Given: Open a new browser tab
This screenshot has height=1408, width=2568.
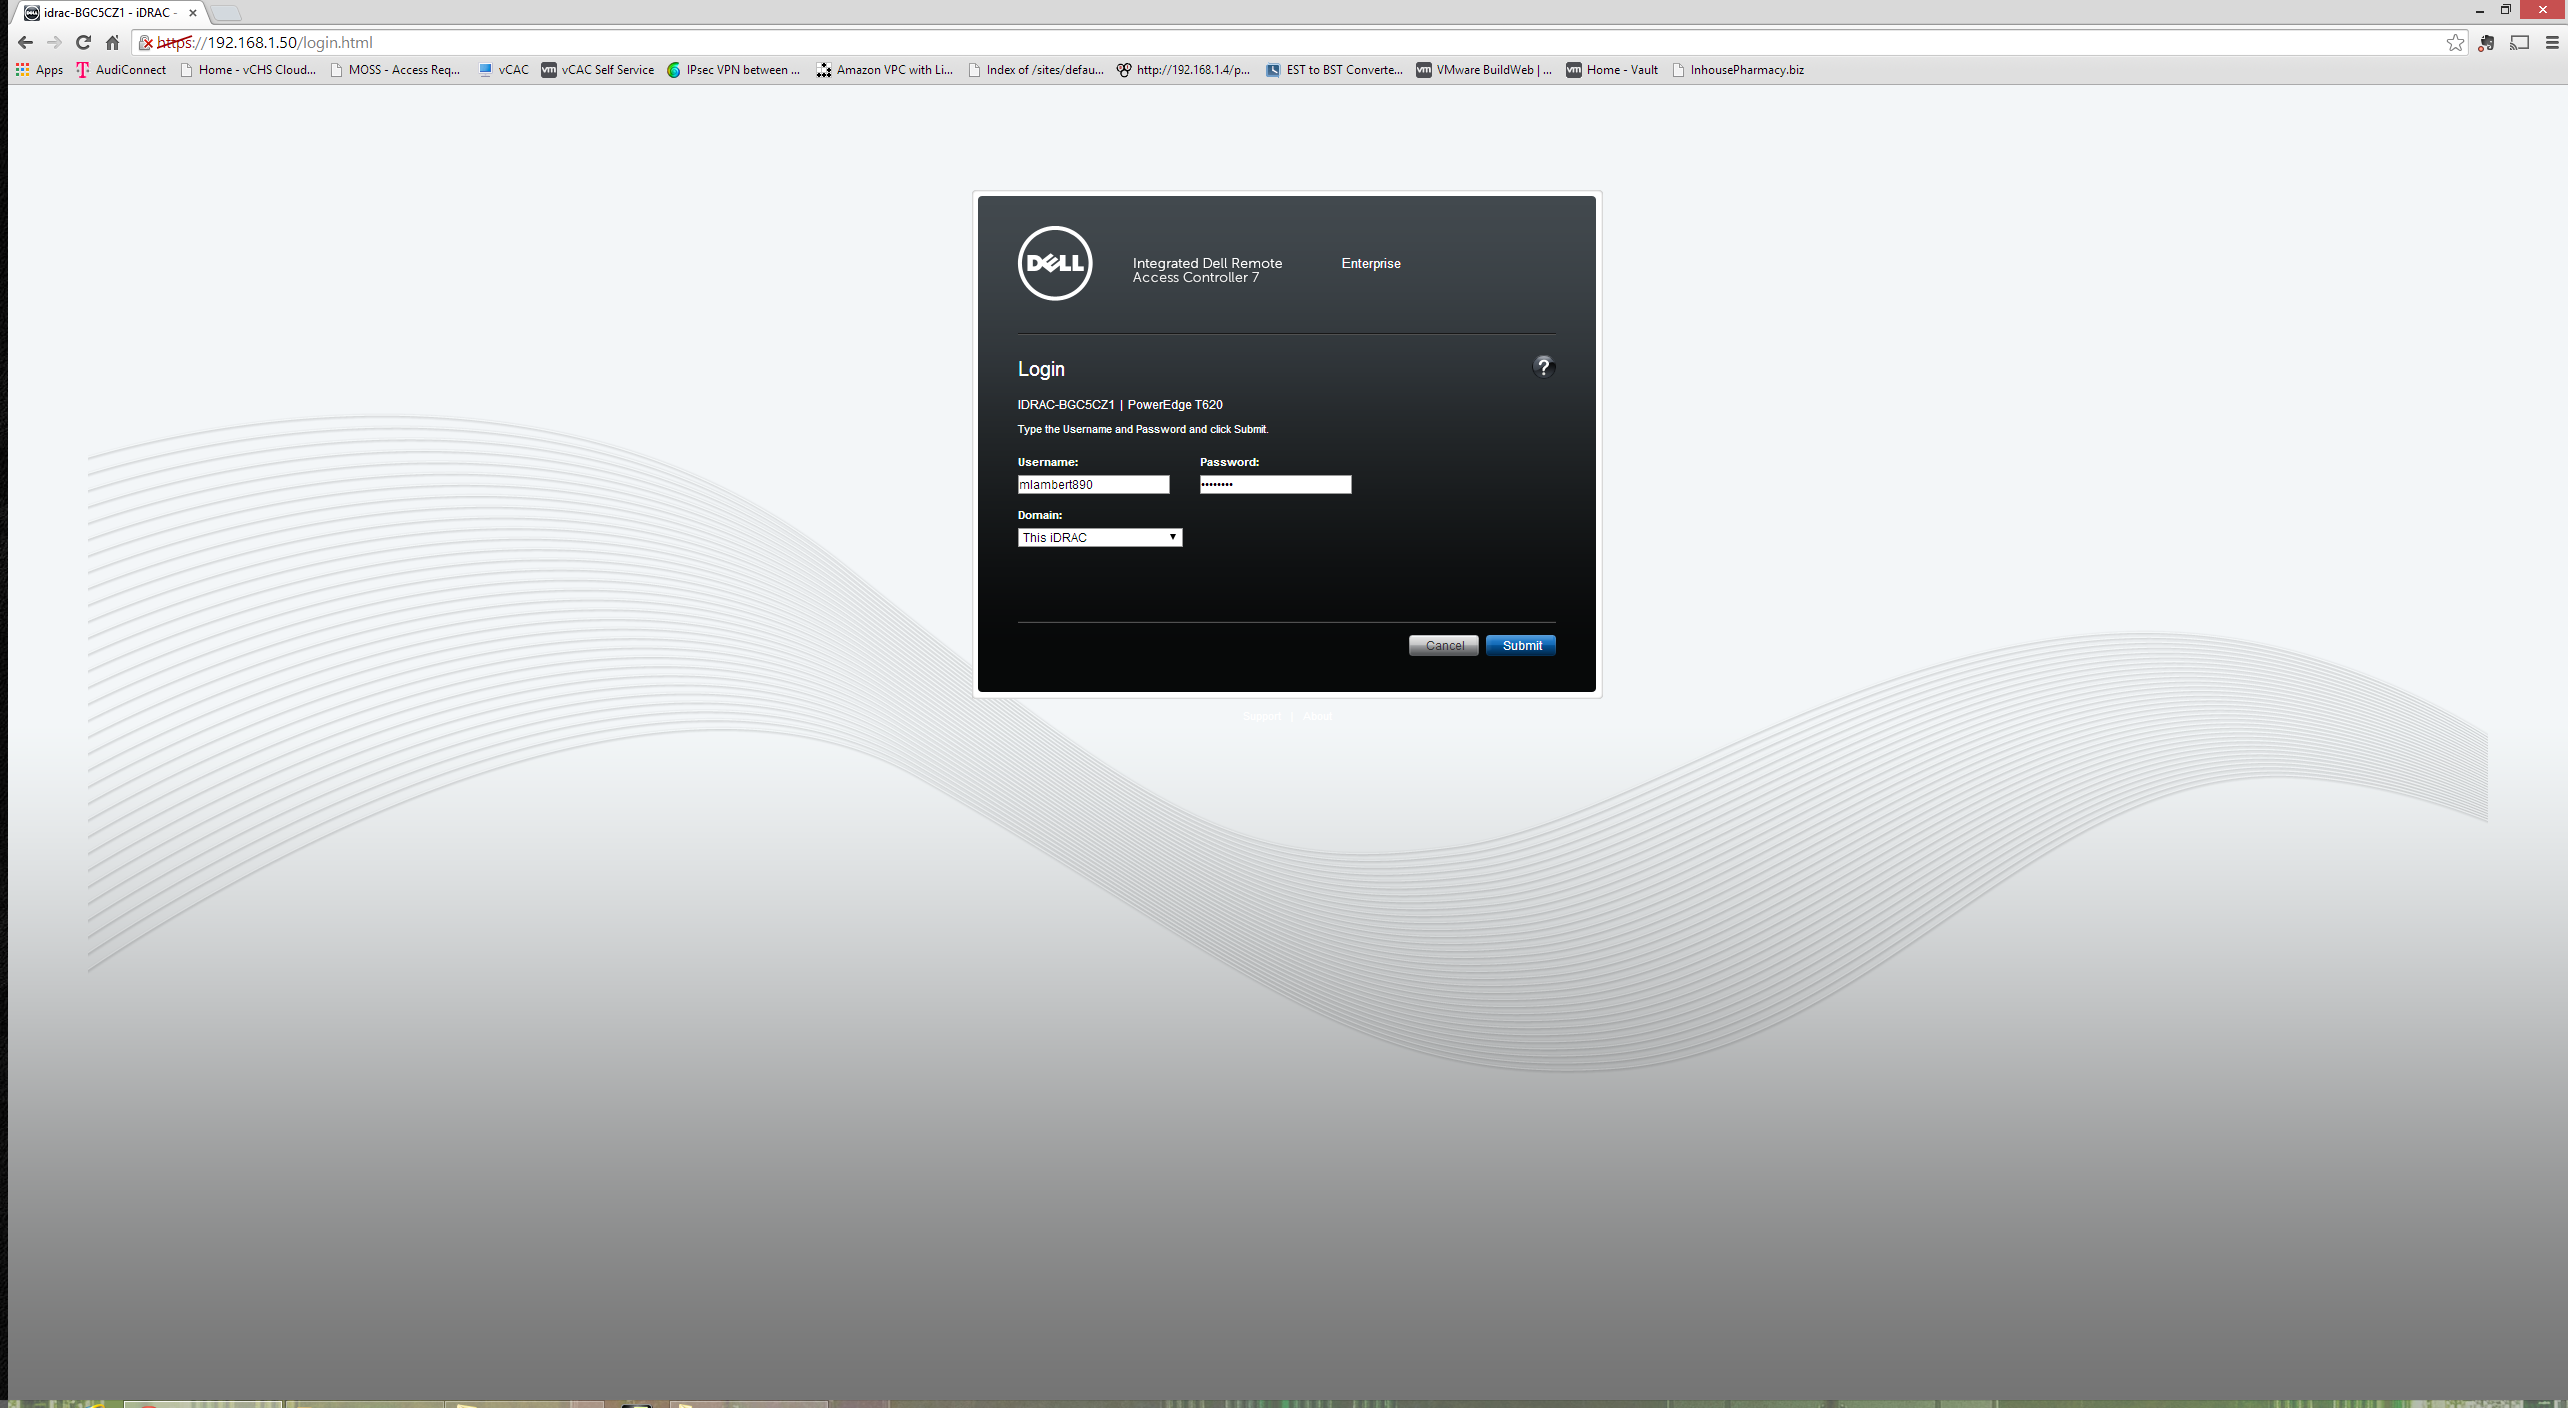Looking at the screenshot, I should tap(227, 13).
